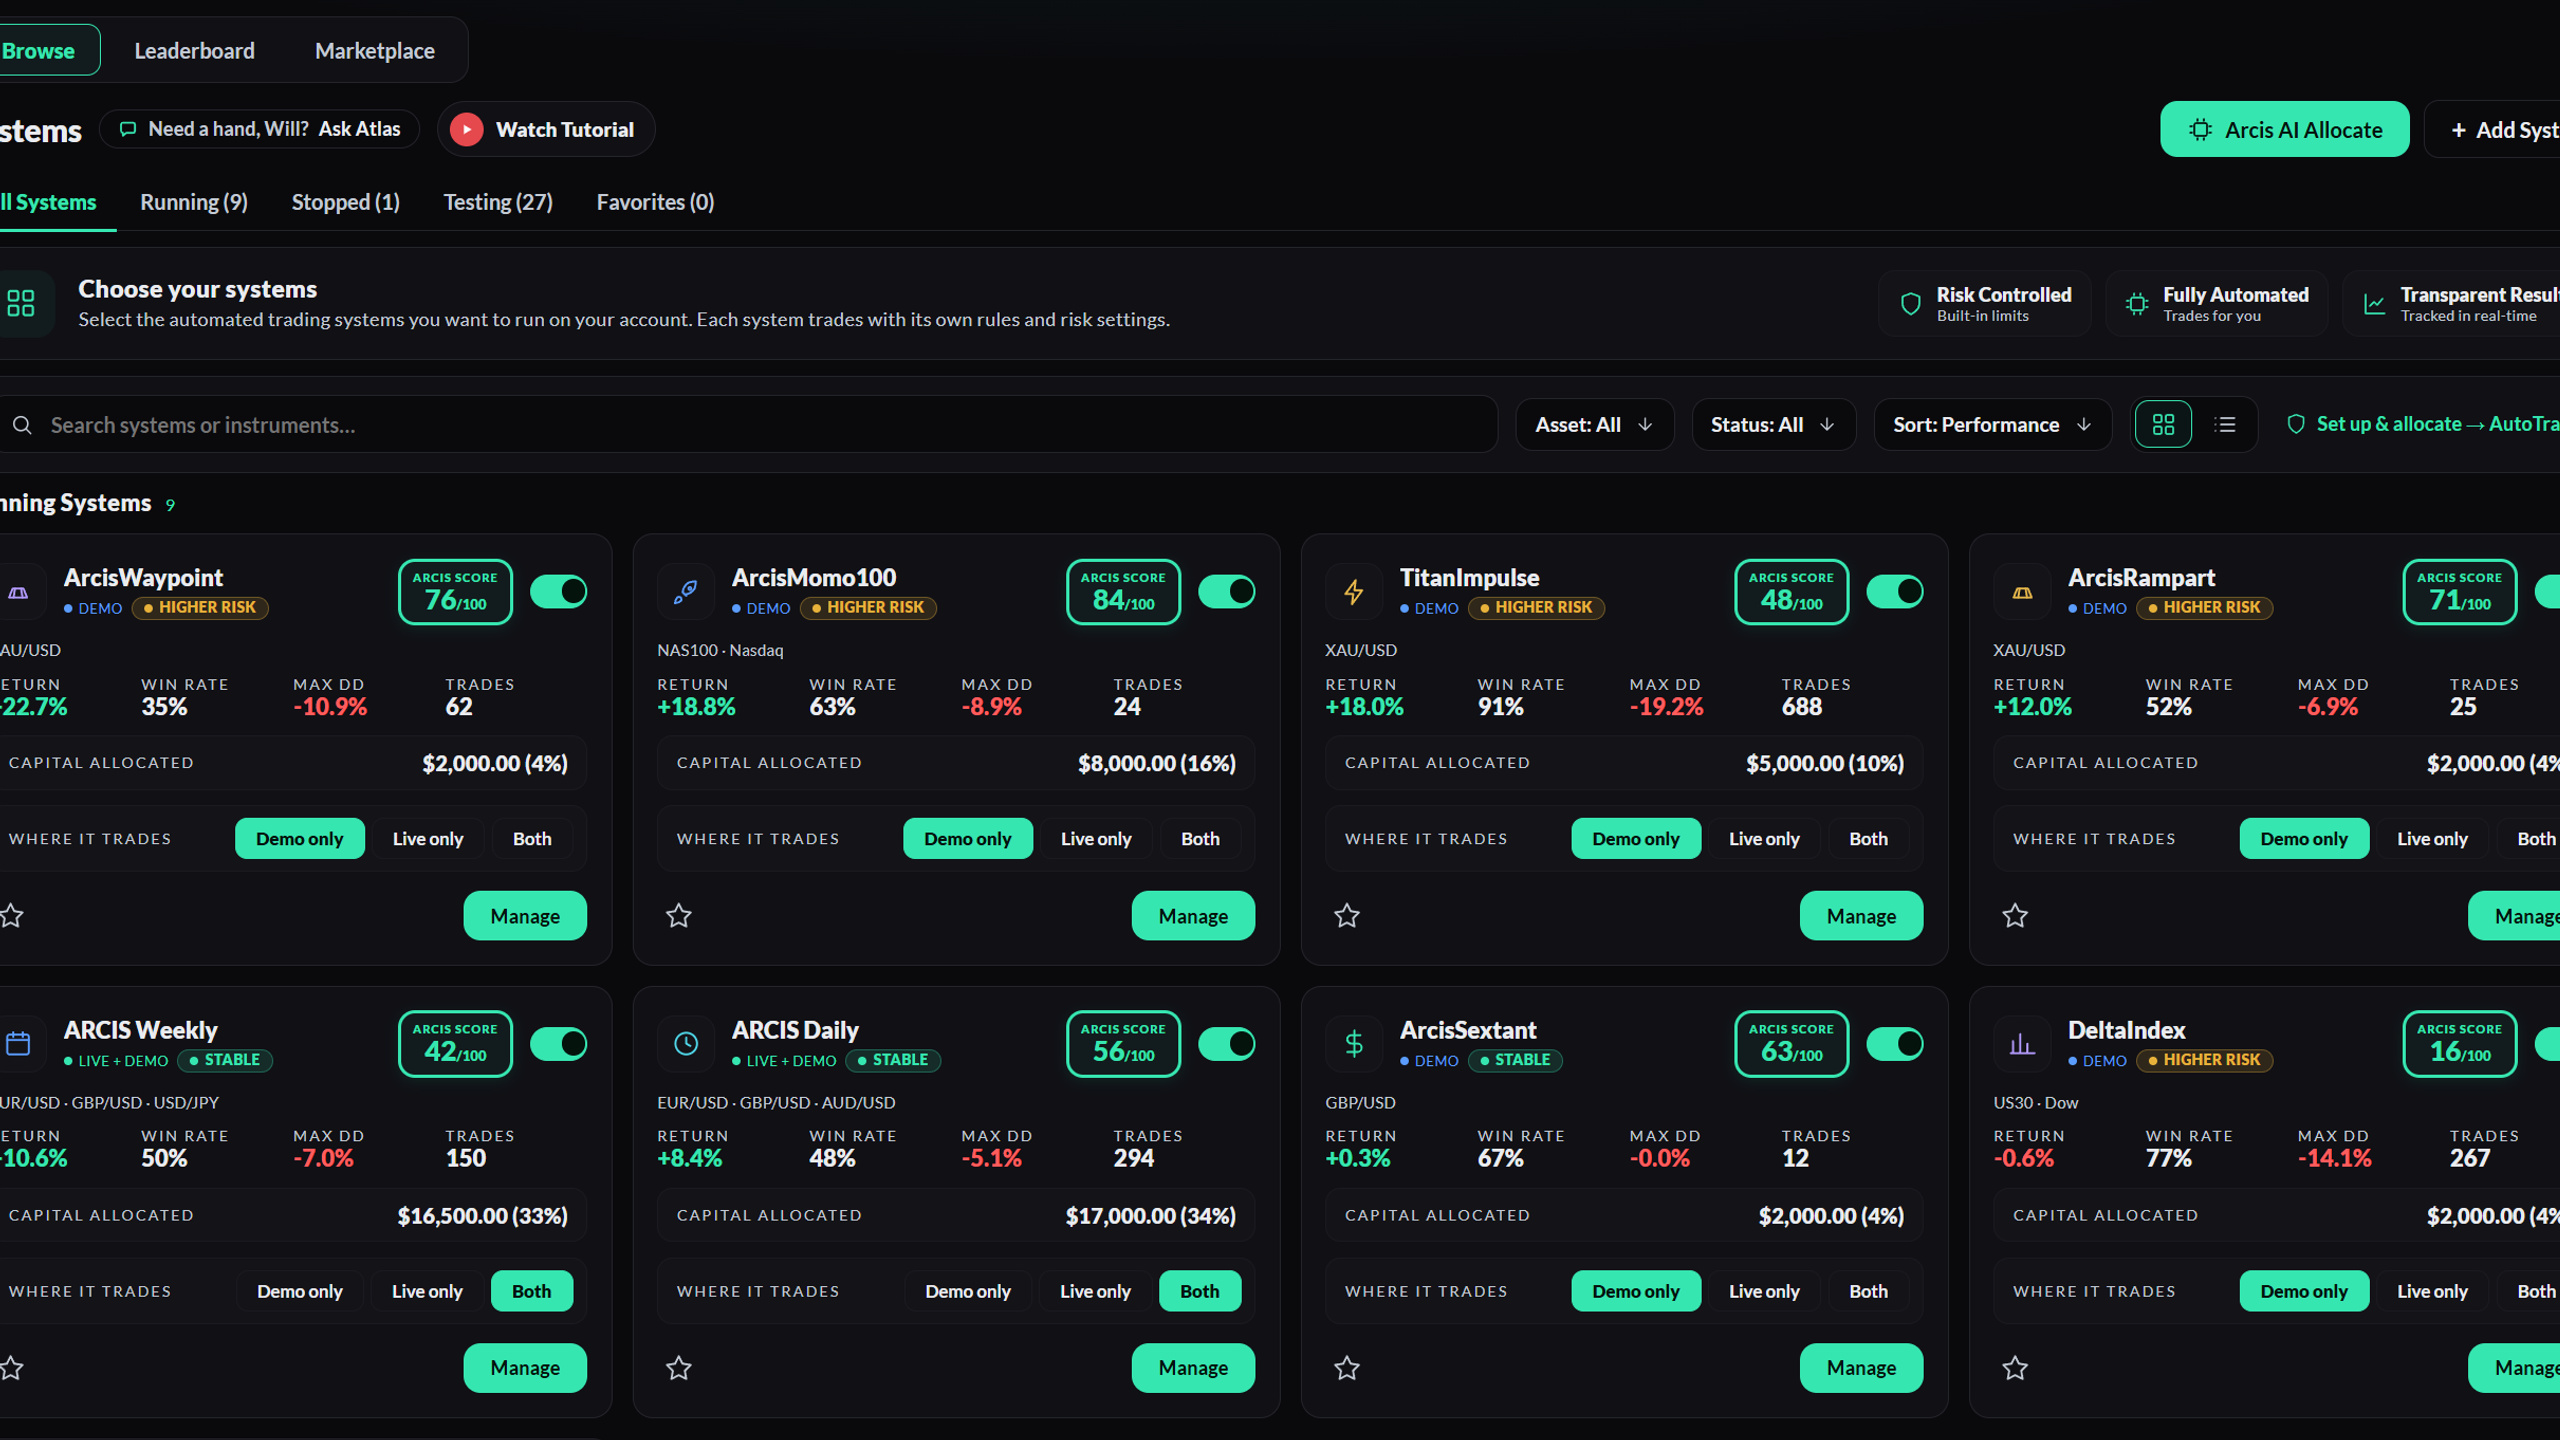Click Manage on the TitanImpulse card

pyautogui.click(x=1861, y=915)
